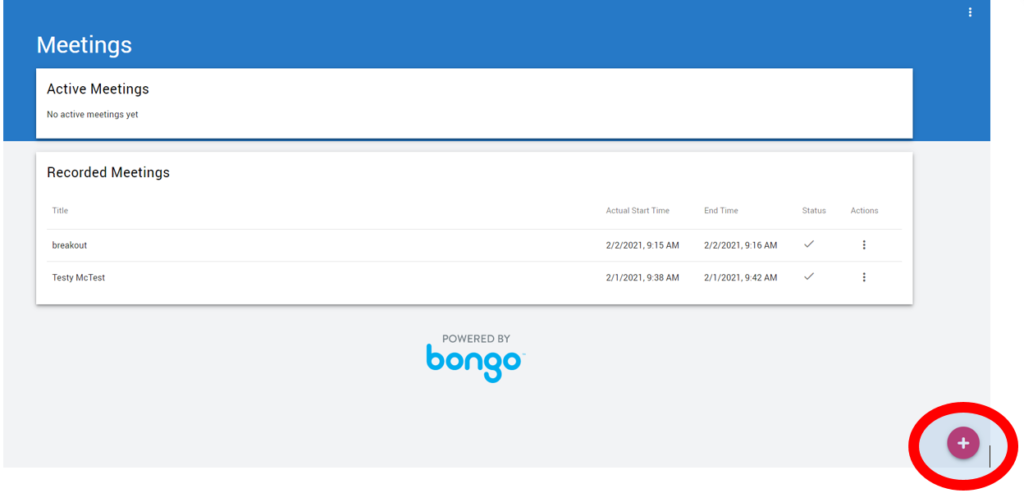This screenshot has height=493, width=1024.
Task: Click the pink plus button to add meeting
Action: click(x=962, y=443)
